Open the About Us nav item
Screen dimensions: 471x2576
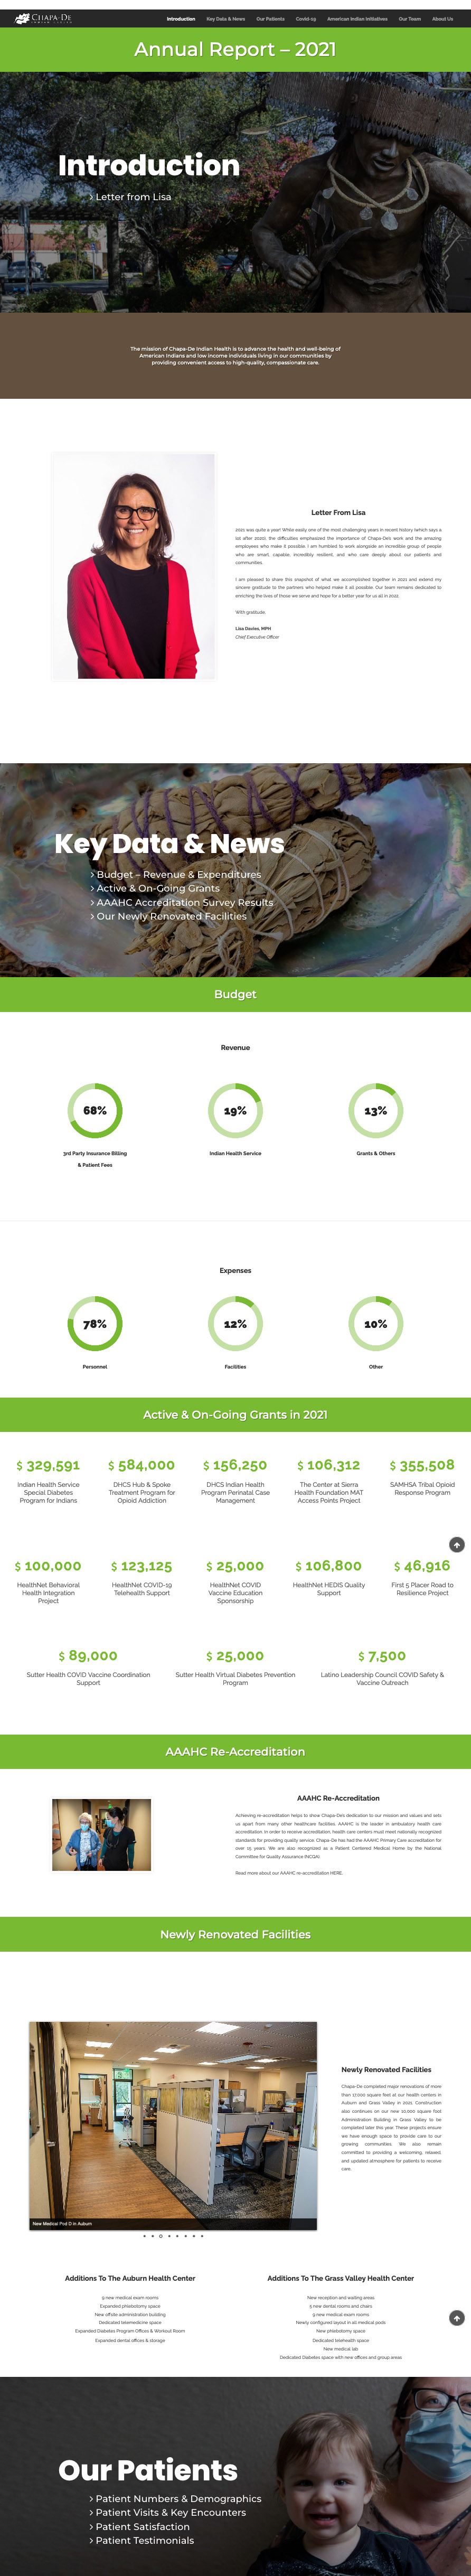442,19
